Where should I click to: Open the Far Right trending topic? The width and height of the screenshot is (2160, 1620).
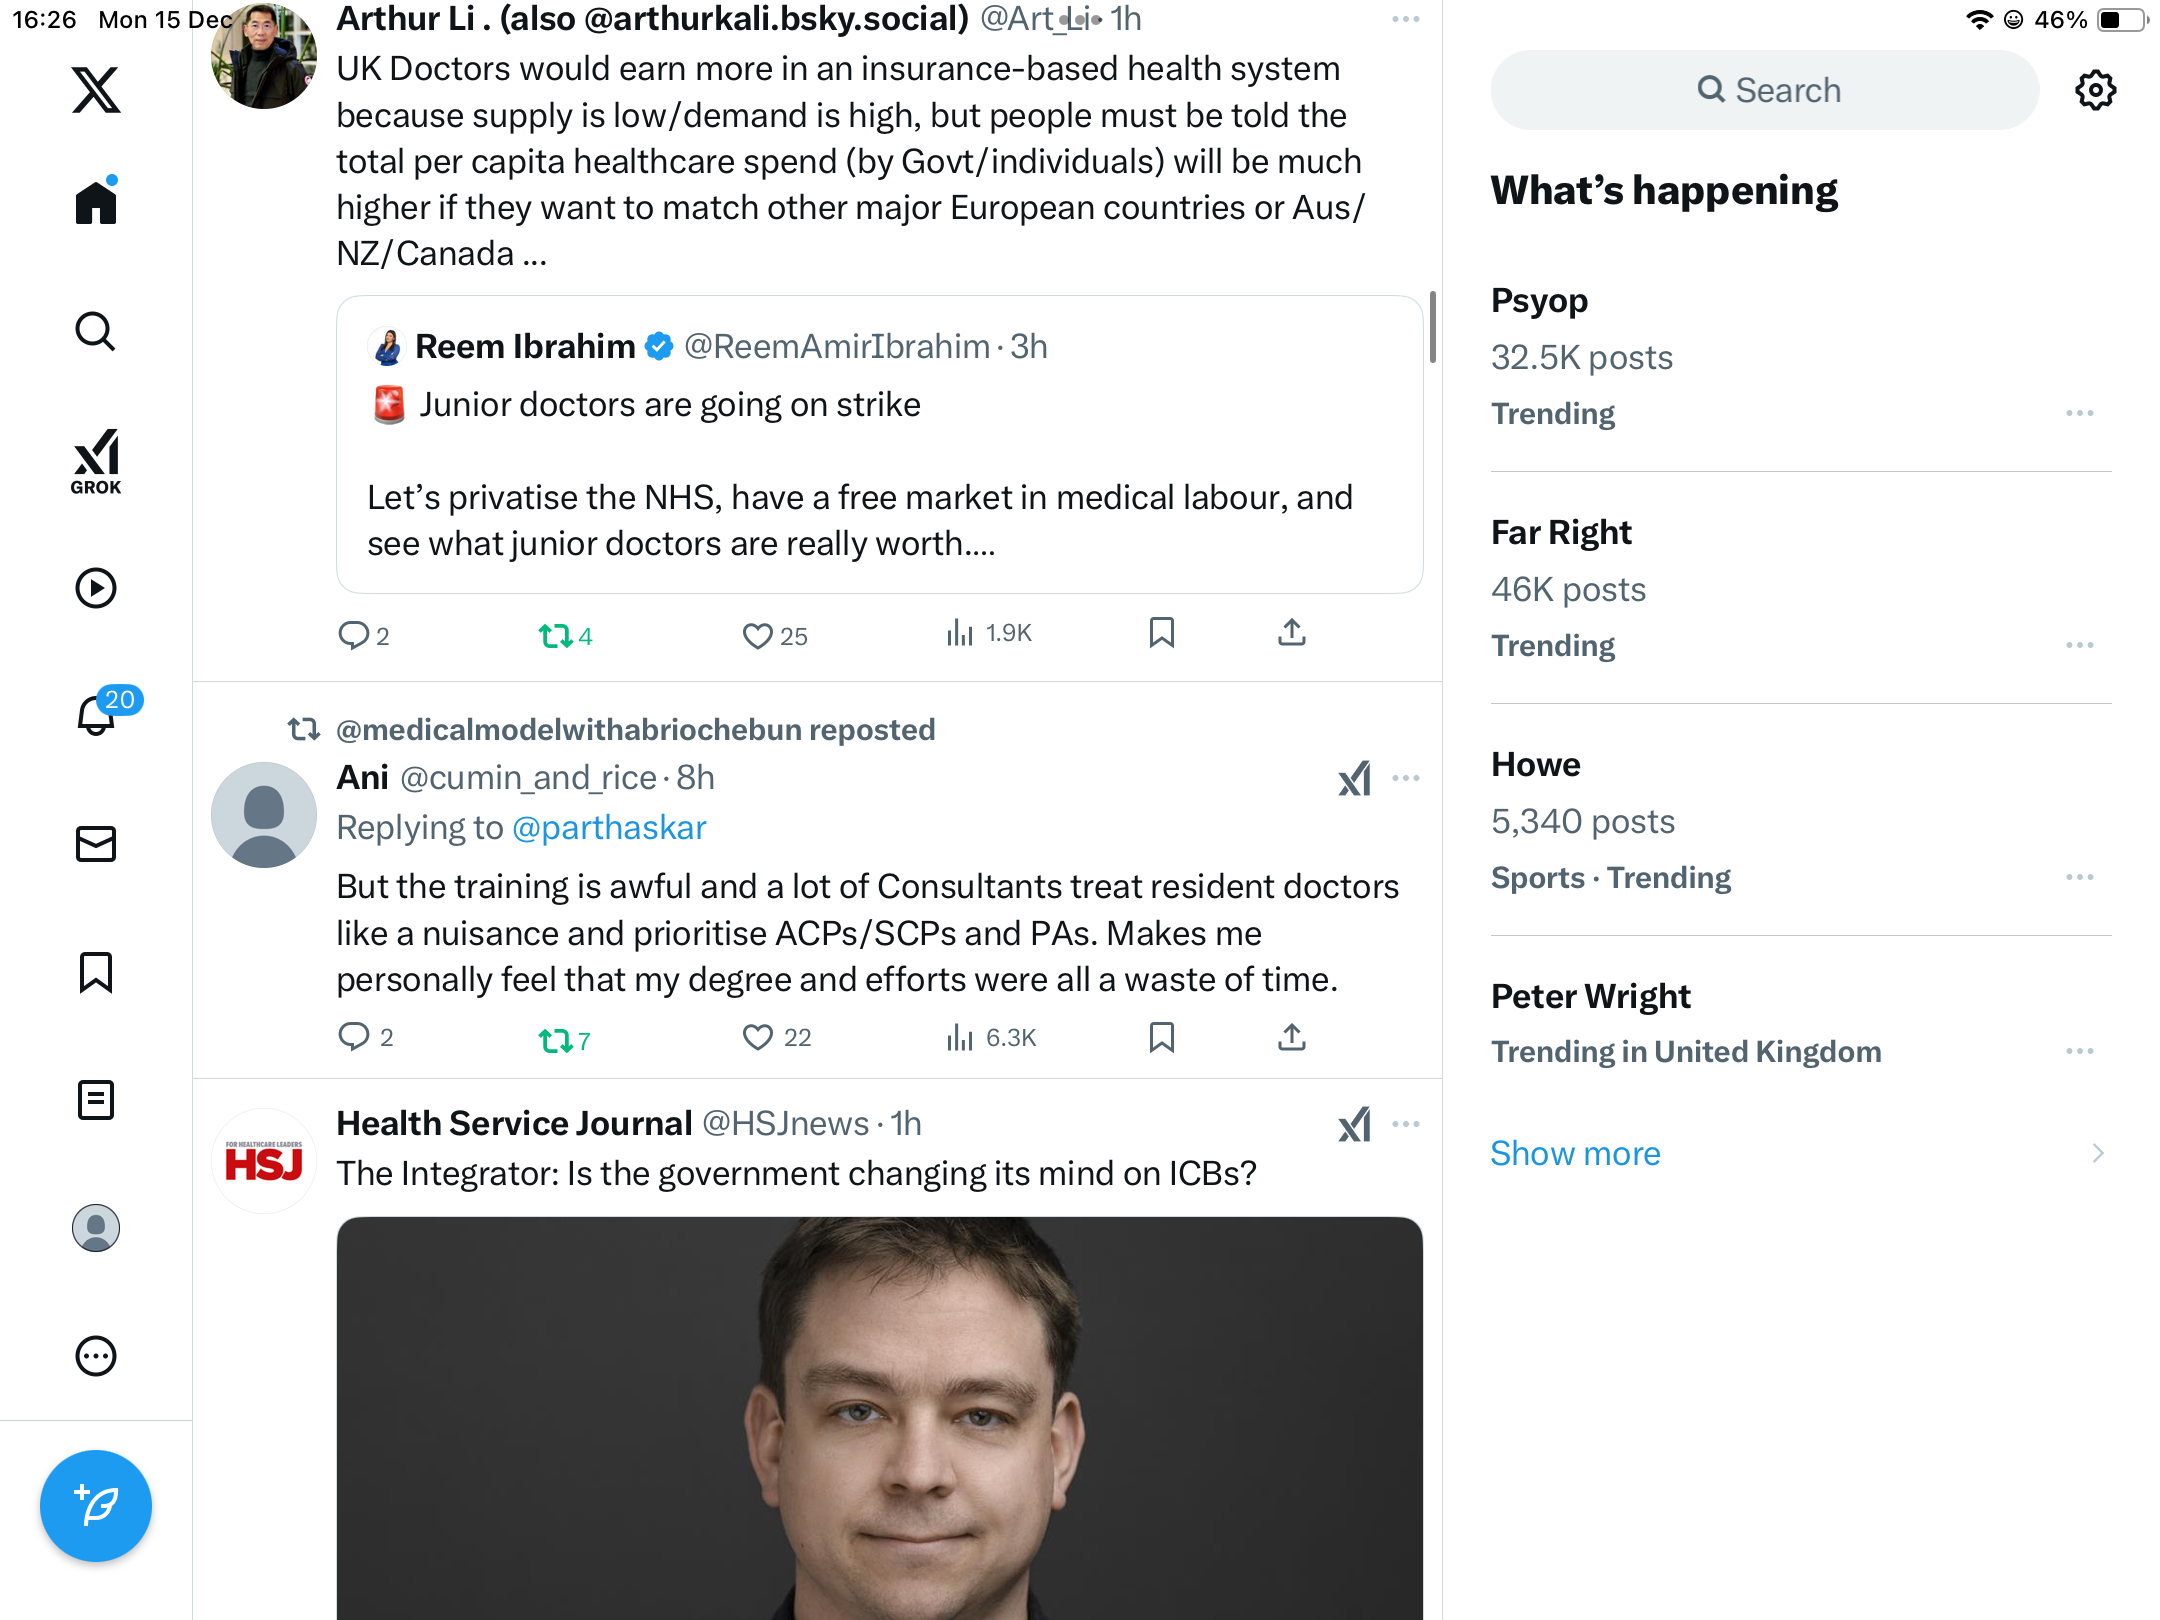tap(1561, 533)
